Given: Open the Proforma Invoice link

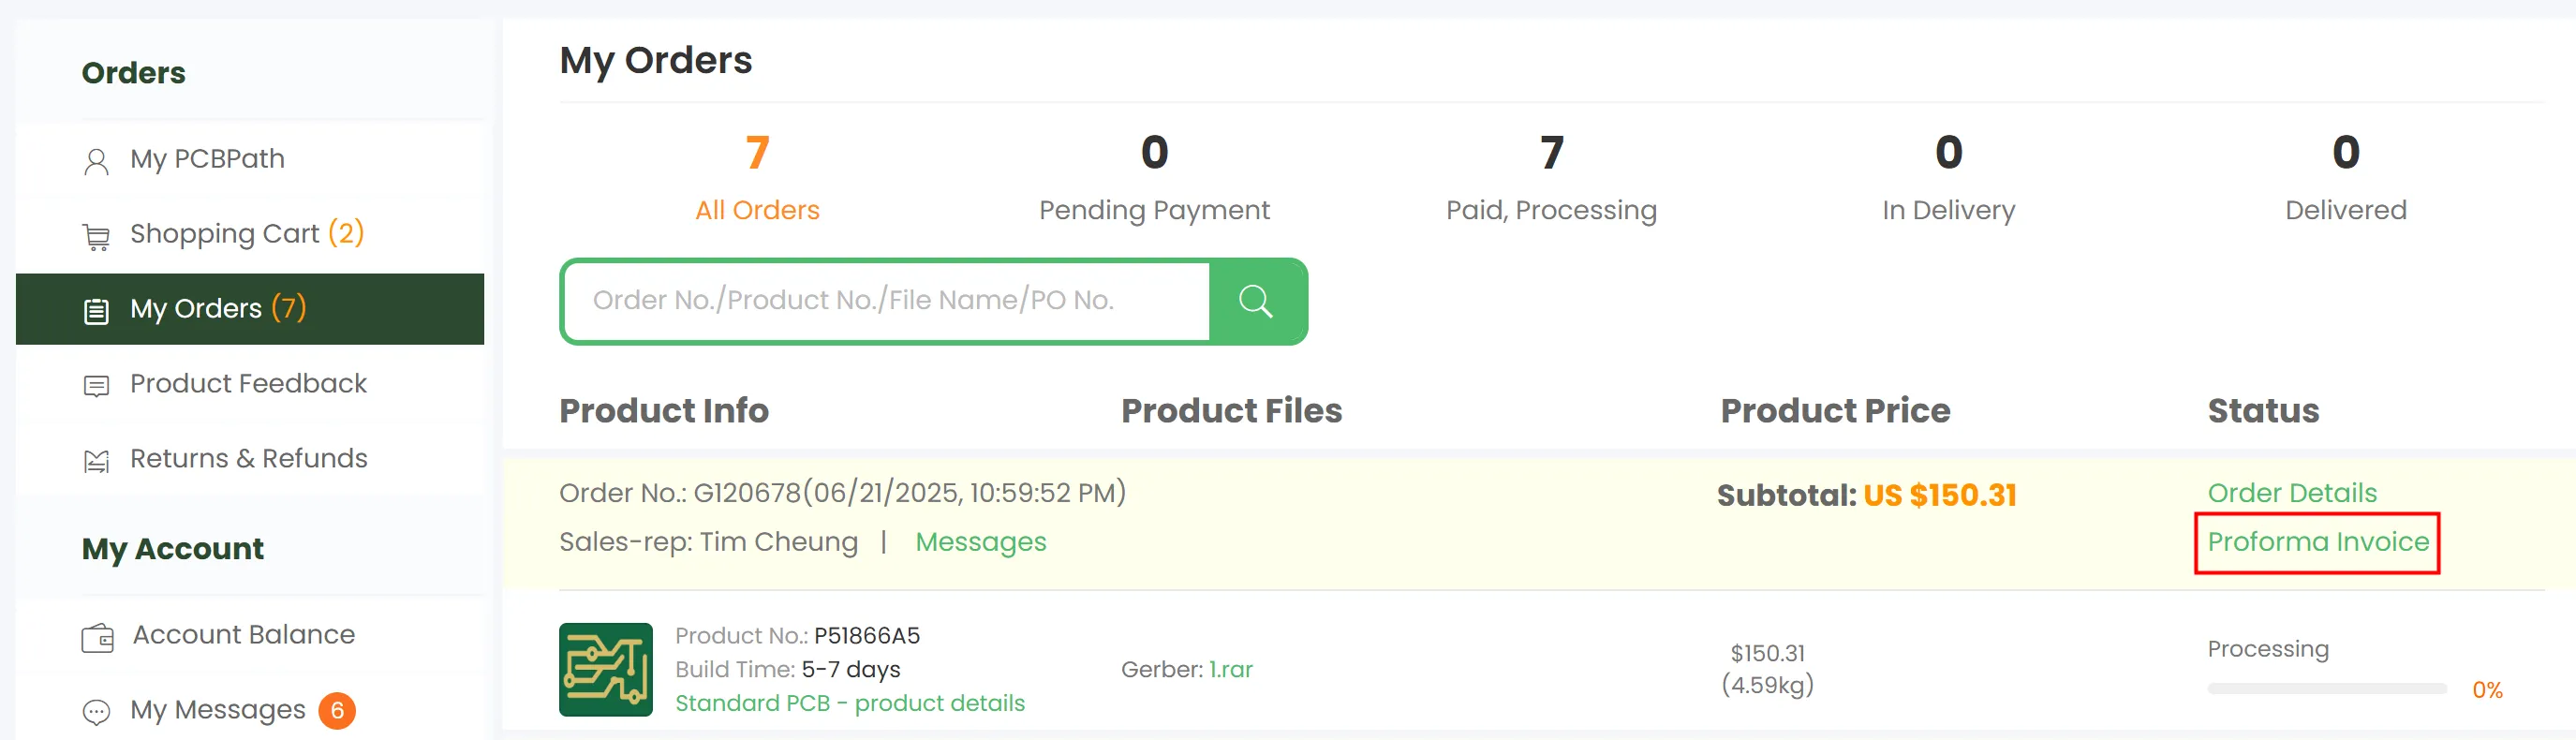Looking at the screenshot, I should pyautogui.click(x=2317, y=542).
